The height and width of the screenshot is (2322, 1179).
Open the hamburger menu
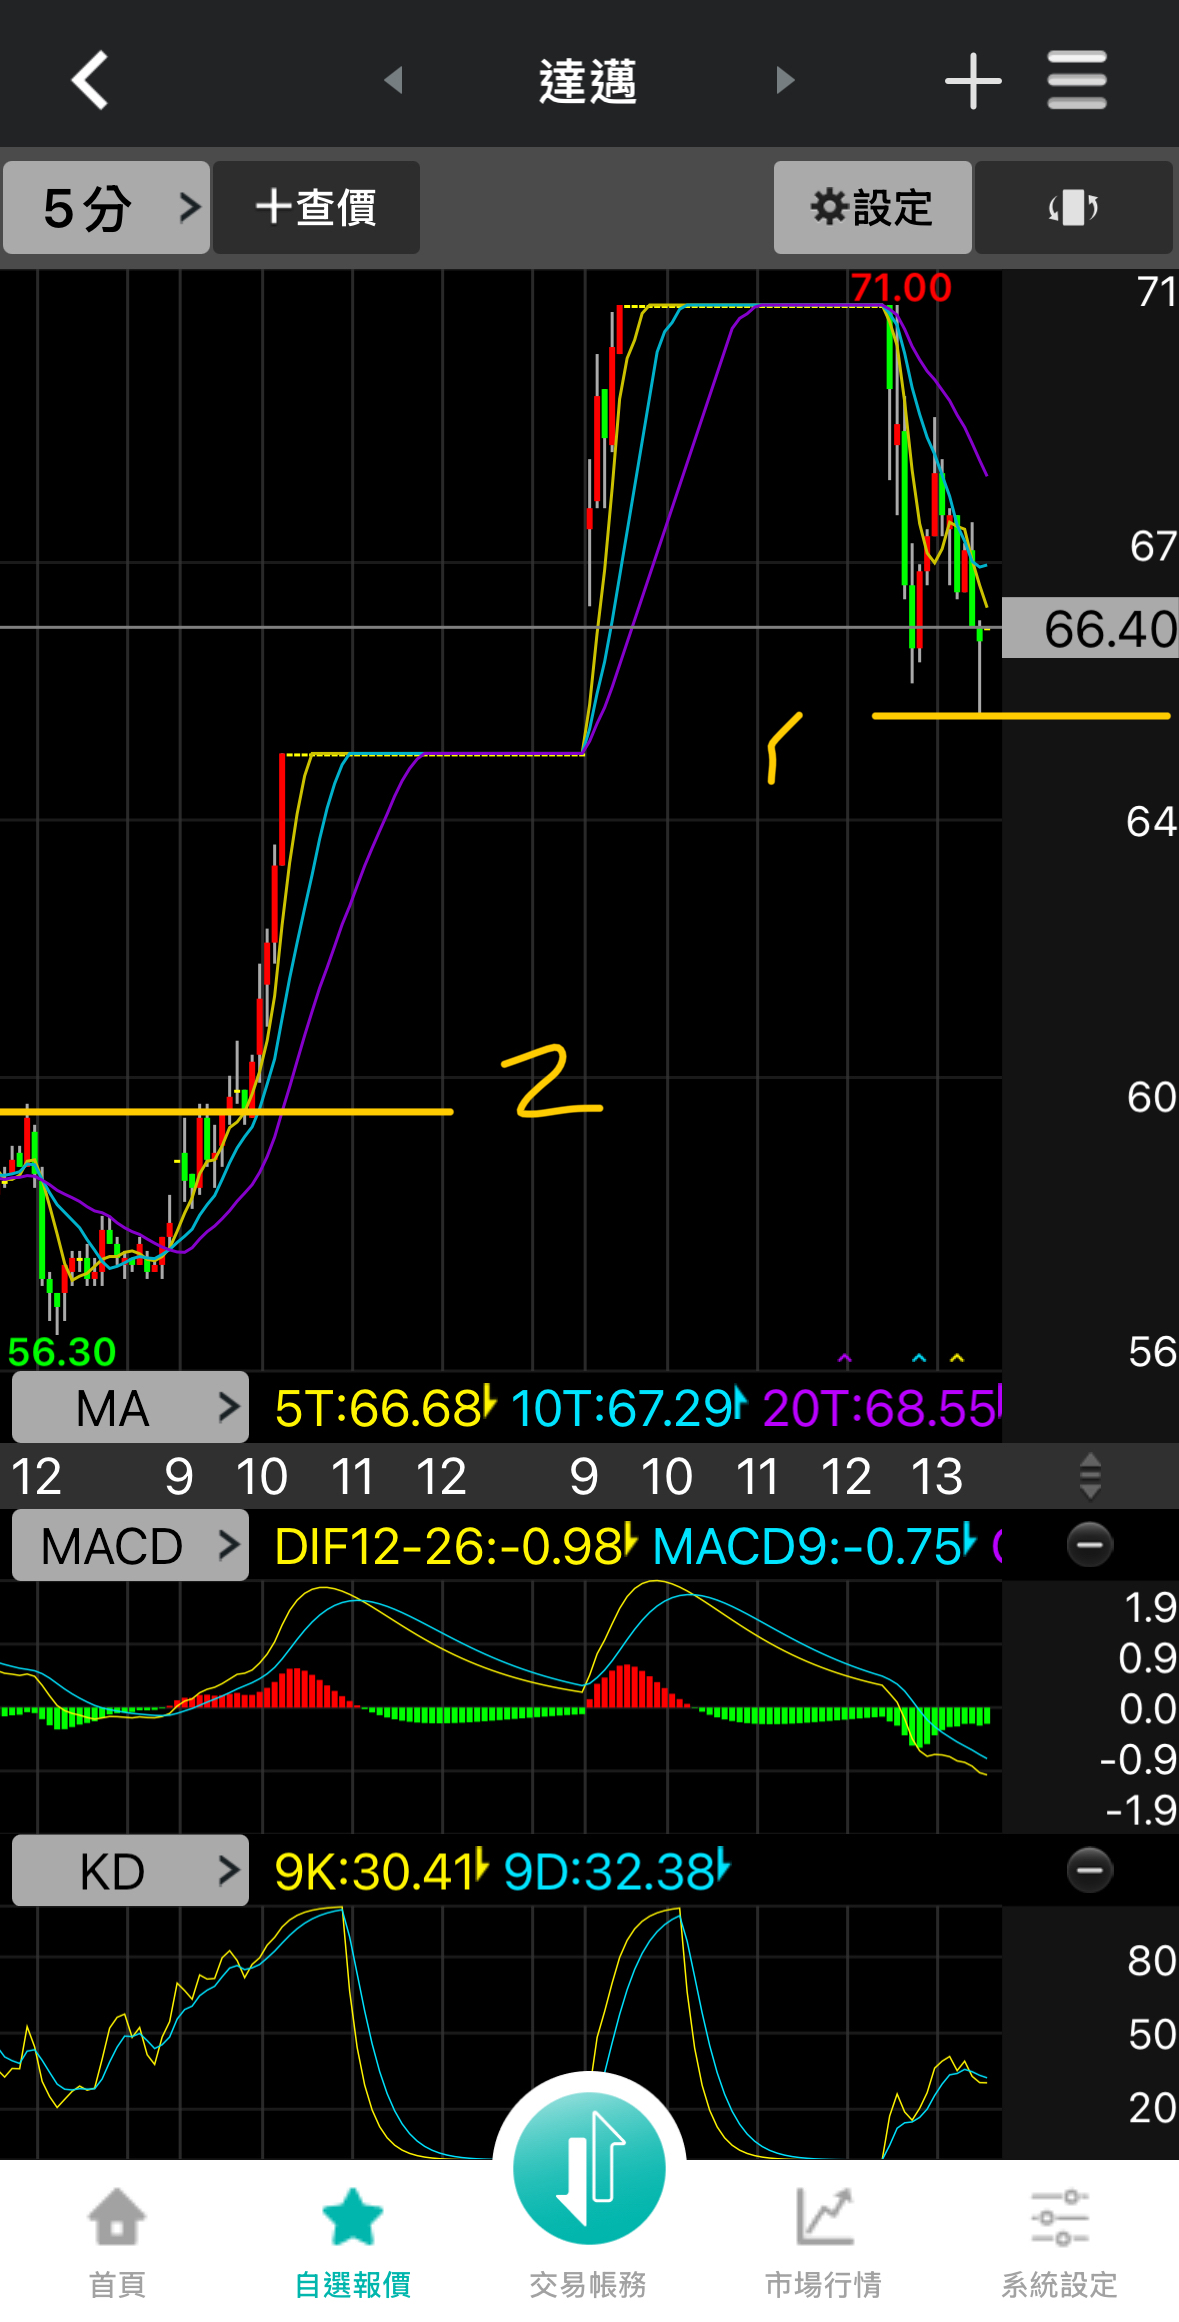[1077, 80]
